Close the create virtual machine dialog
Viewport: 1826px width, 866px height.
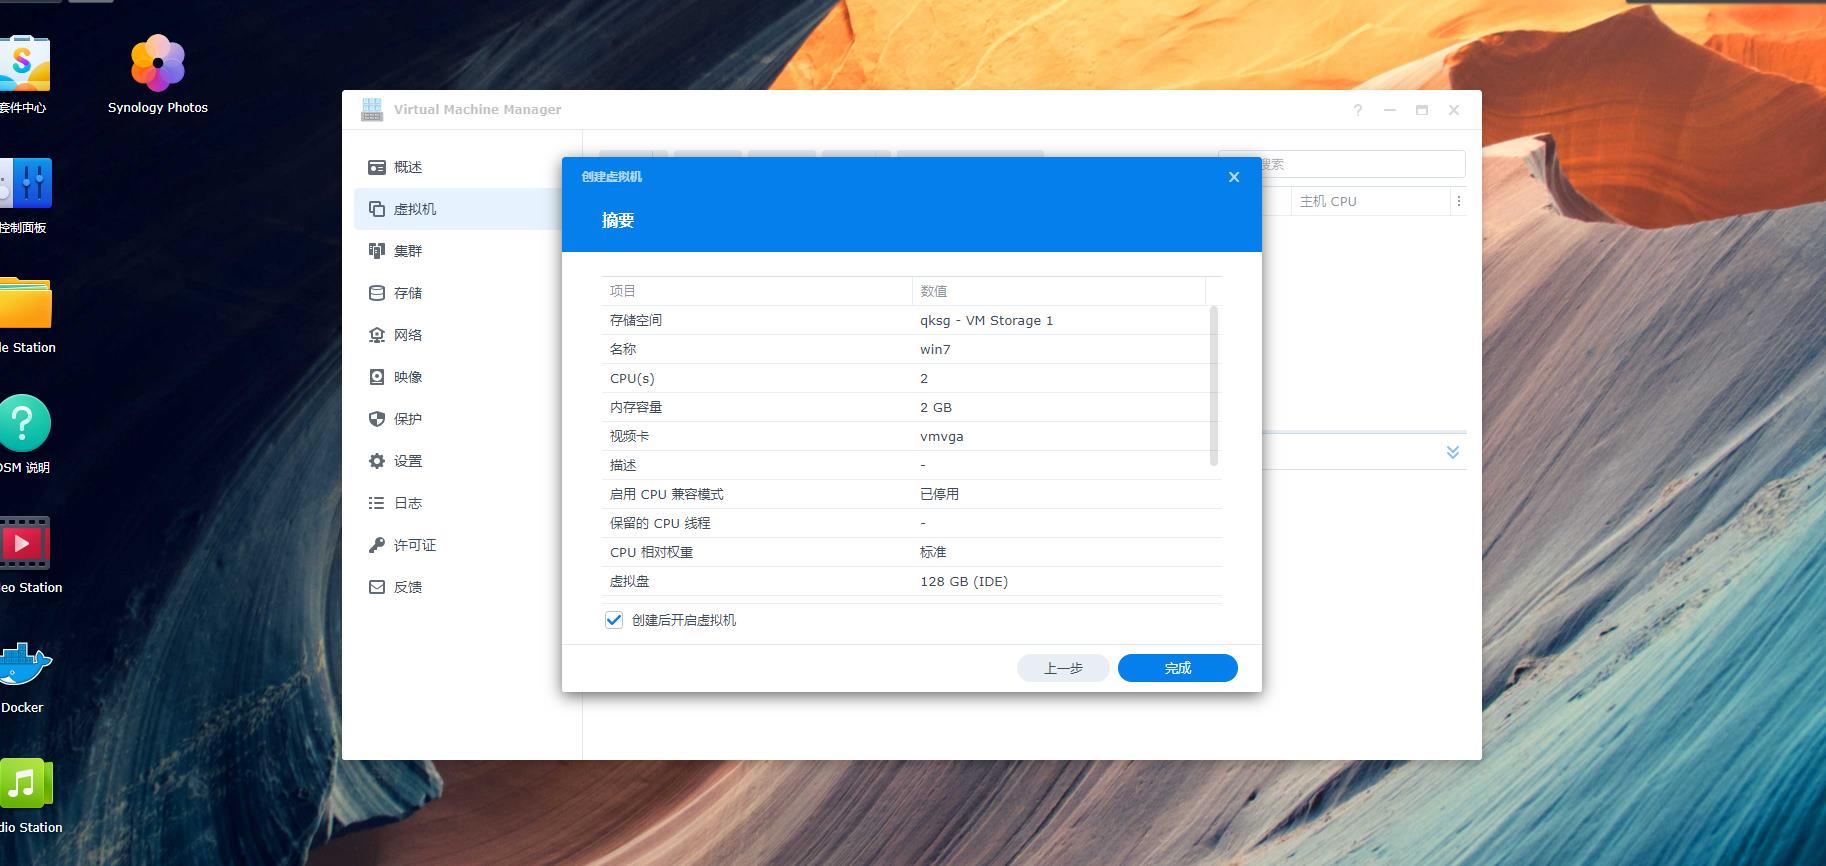[1234, 177]
